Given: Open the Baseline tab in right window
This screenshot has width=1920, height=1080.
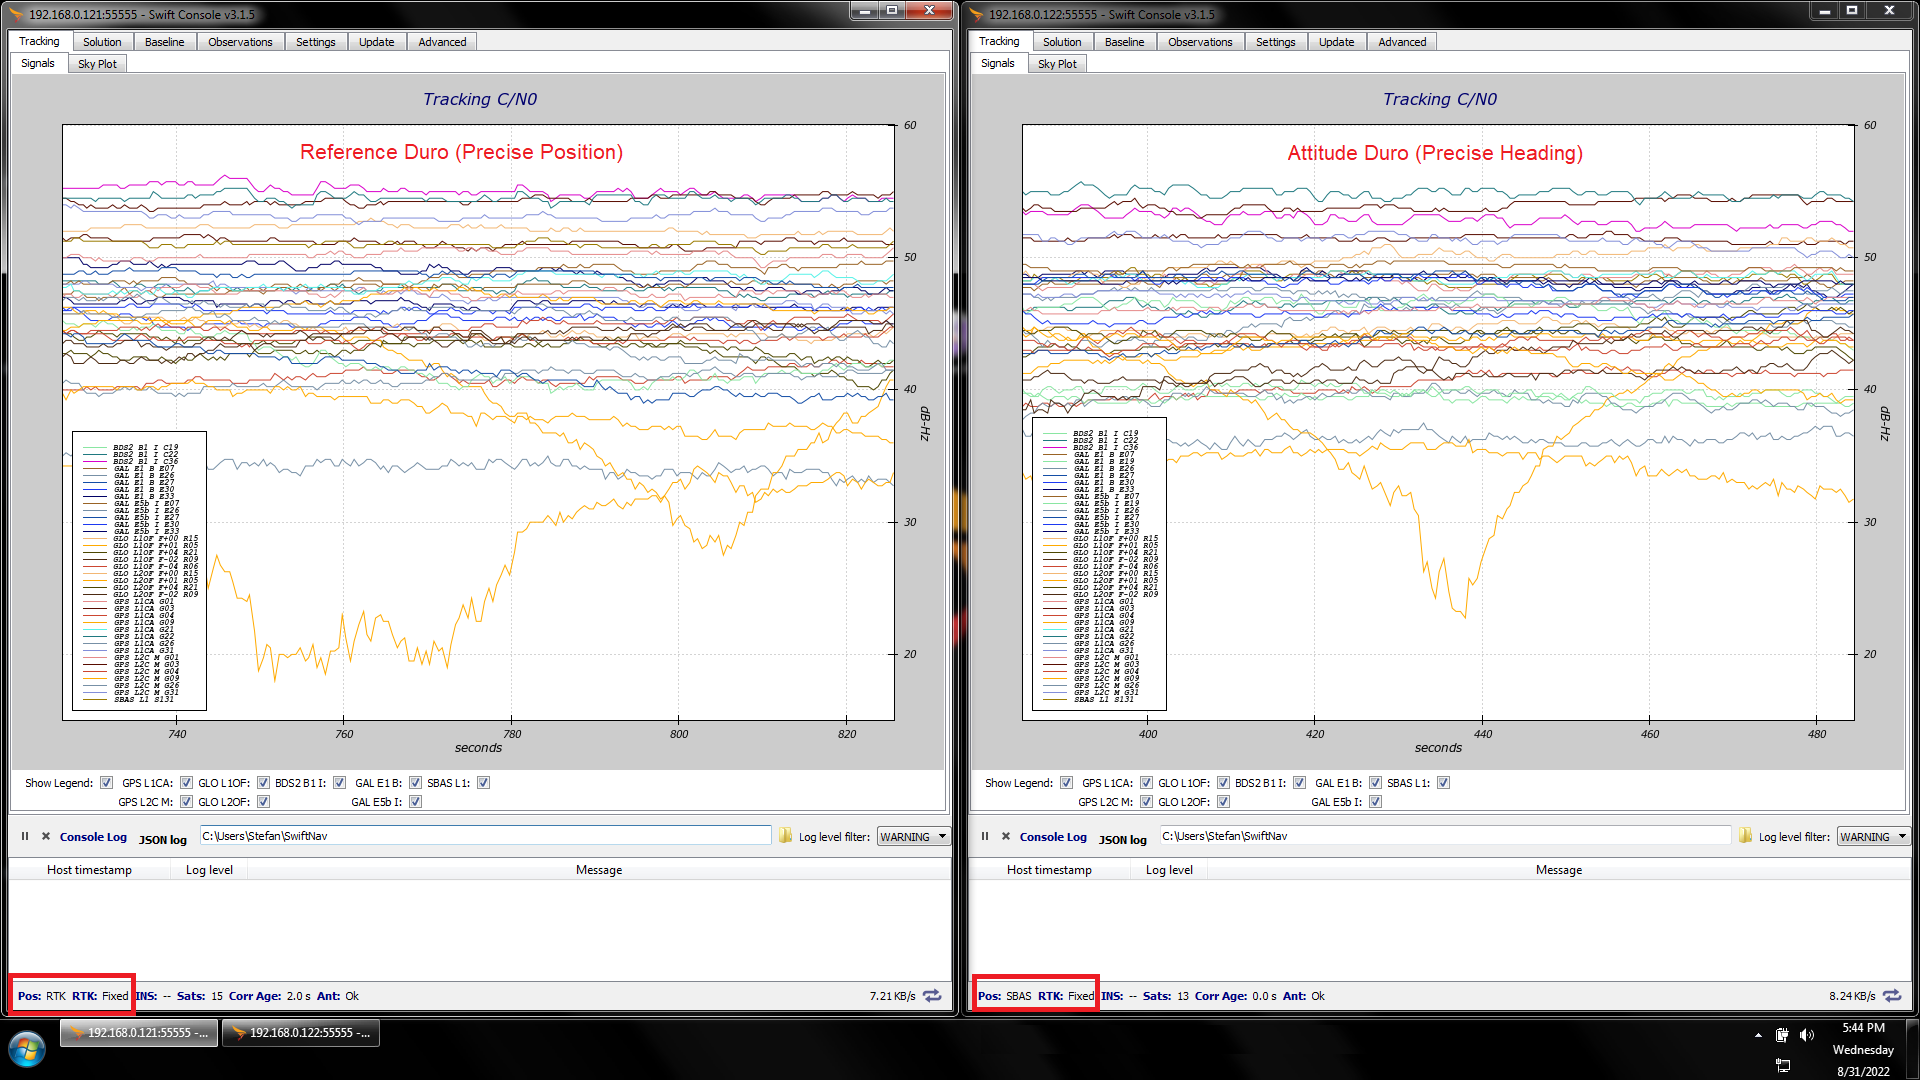Looking at the screenshot, I should [x=1124, y=42].
